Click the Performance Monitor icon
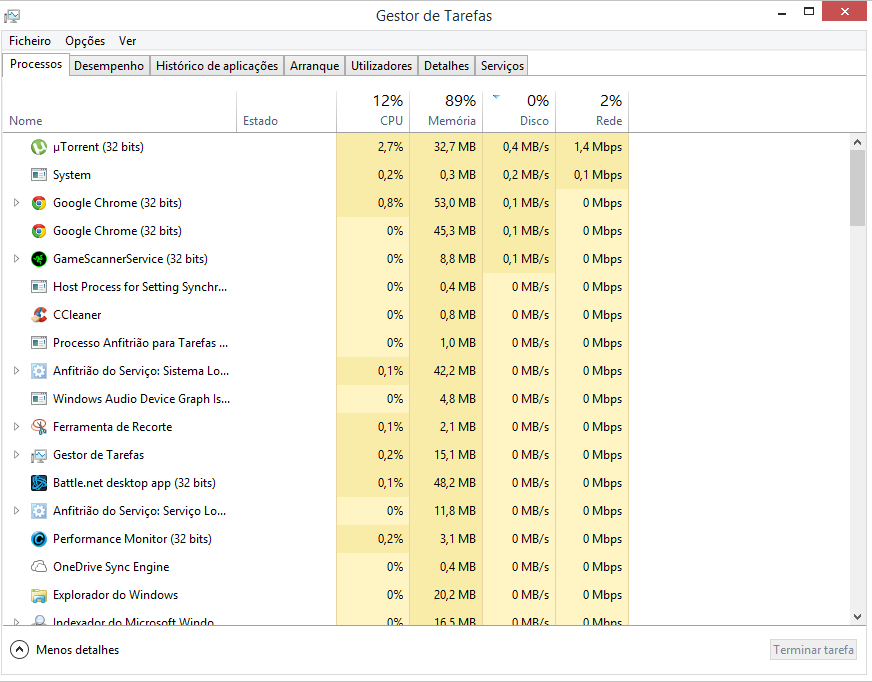The height and width of the screenshot is (682, 872). tap(38, 539)
